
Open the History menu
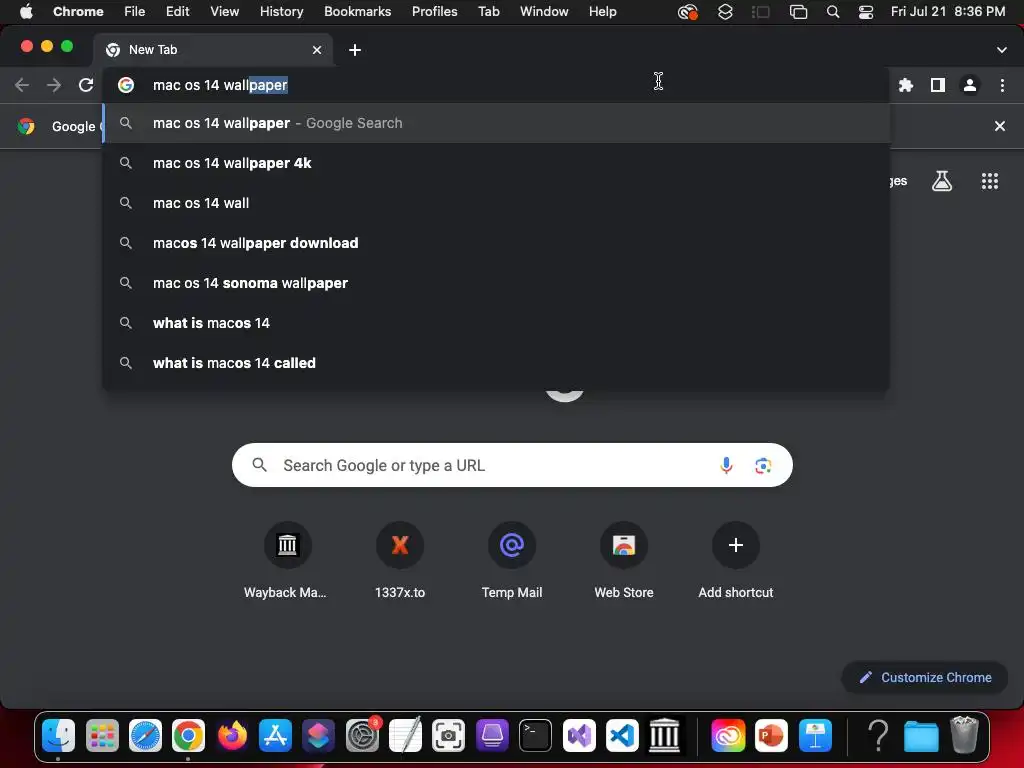point(281,11)
